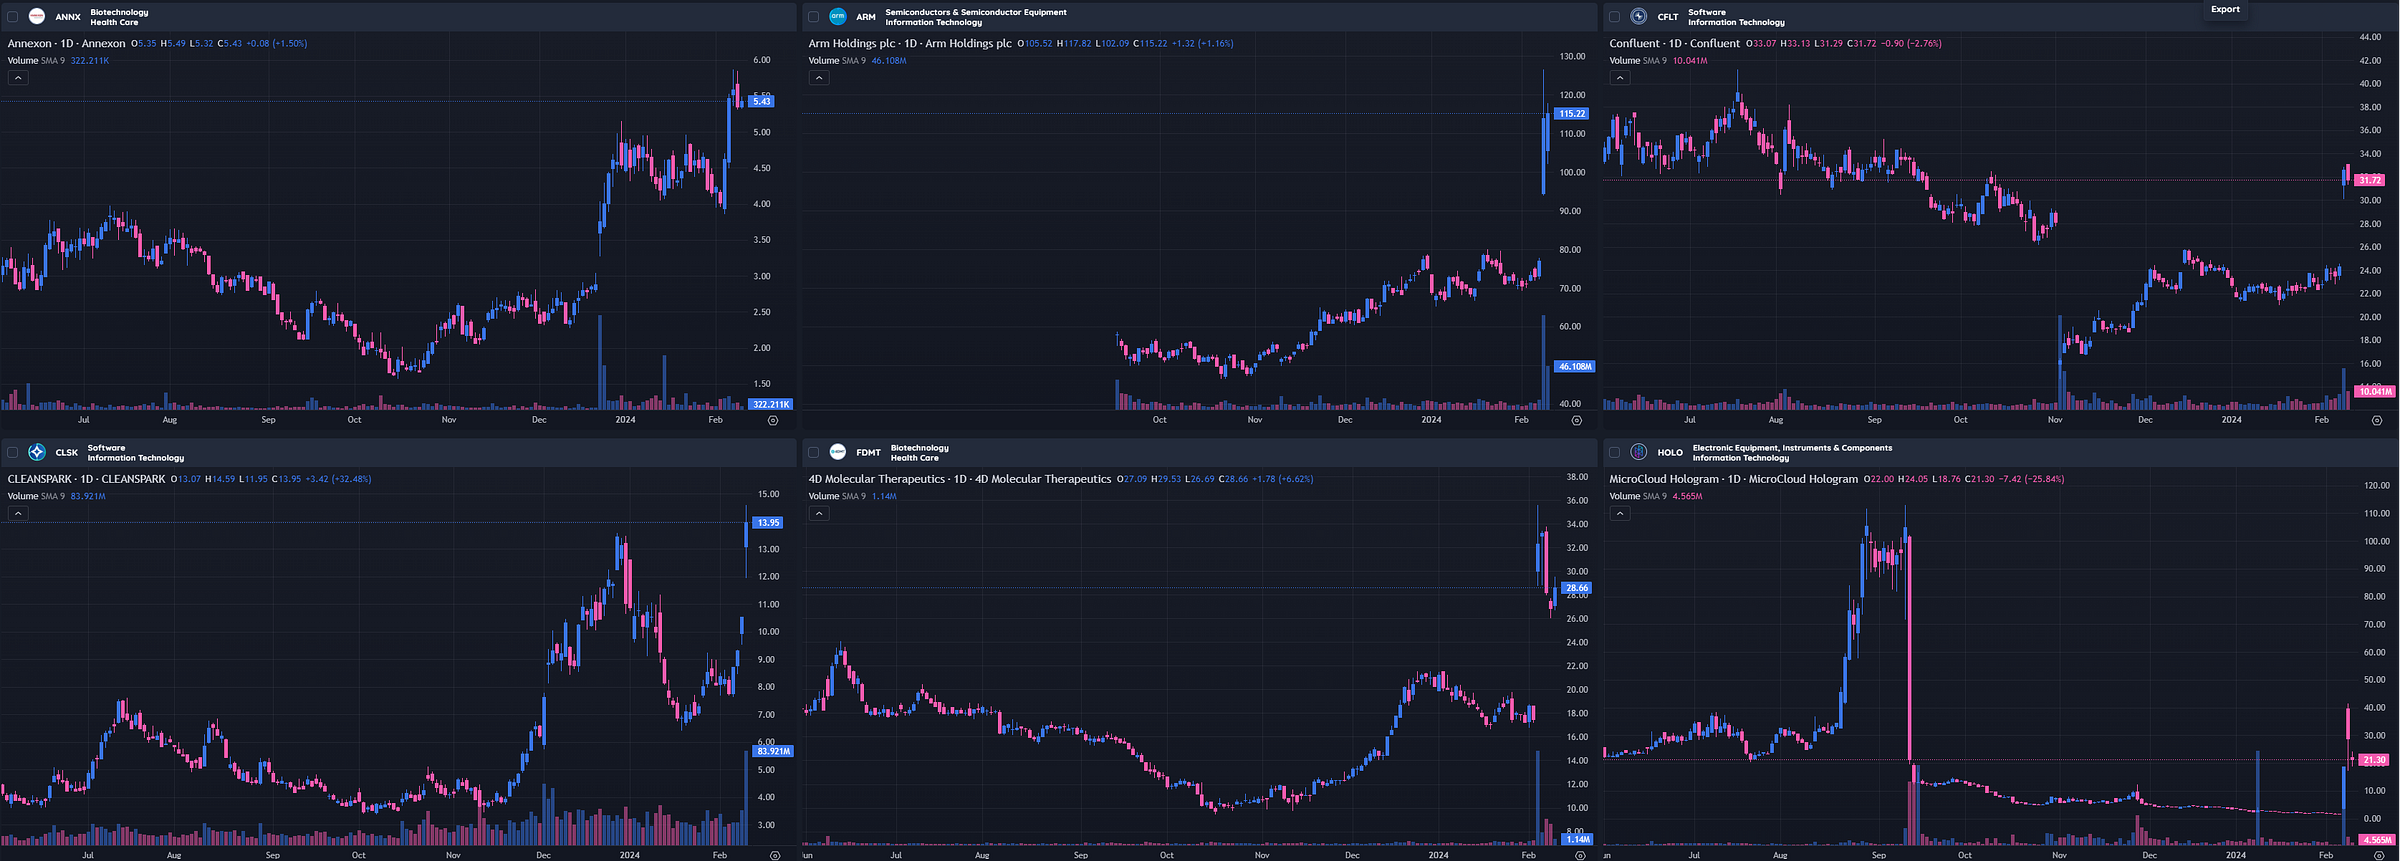
Task: Click 'Biotechnology Health Care' sector label for ANNX
Action: tap(119, 17)
